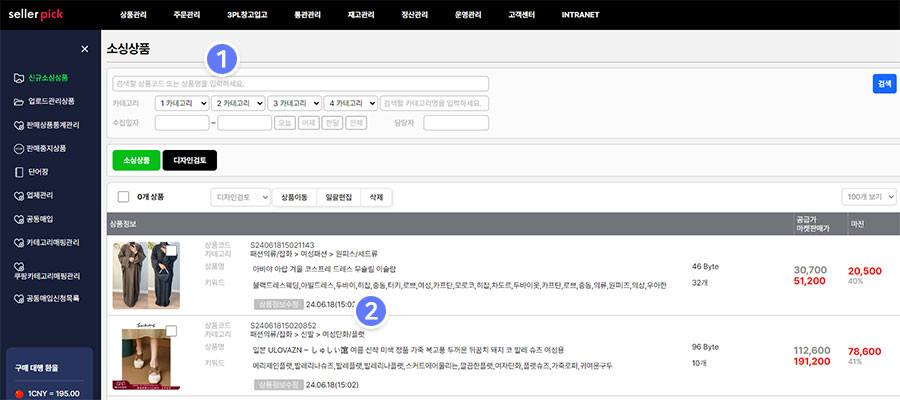900x400 pixels.
Task: Open the 1 카테고리 dropdown
Action: point(181,103)
